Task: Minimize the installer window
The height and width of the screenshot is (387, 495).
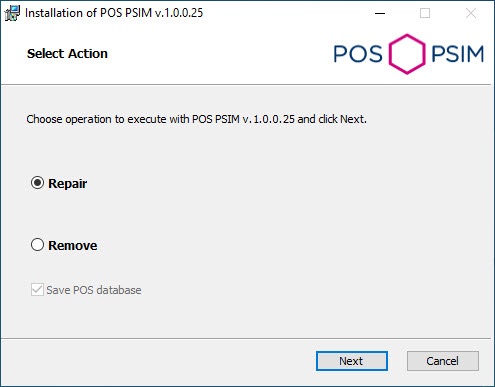Action: pyautogui.click(x=380, y=13)
